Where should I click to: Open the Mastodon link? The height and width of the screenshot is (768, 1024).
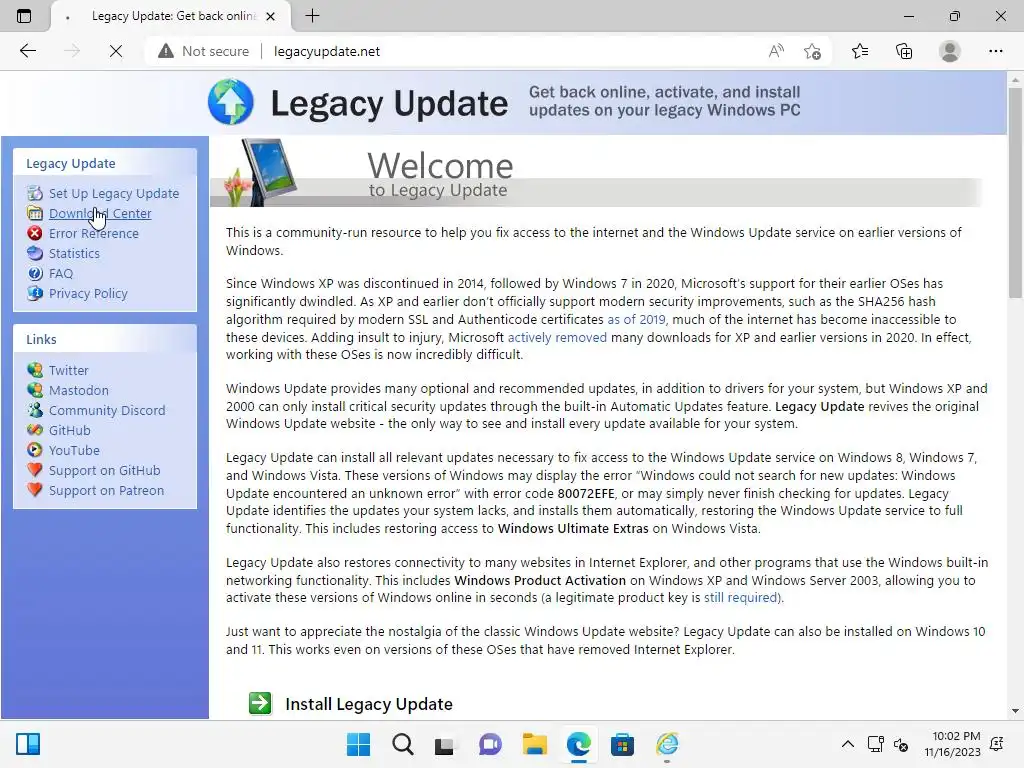(x=79, y=391)
